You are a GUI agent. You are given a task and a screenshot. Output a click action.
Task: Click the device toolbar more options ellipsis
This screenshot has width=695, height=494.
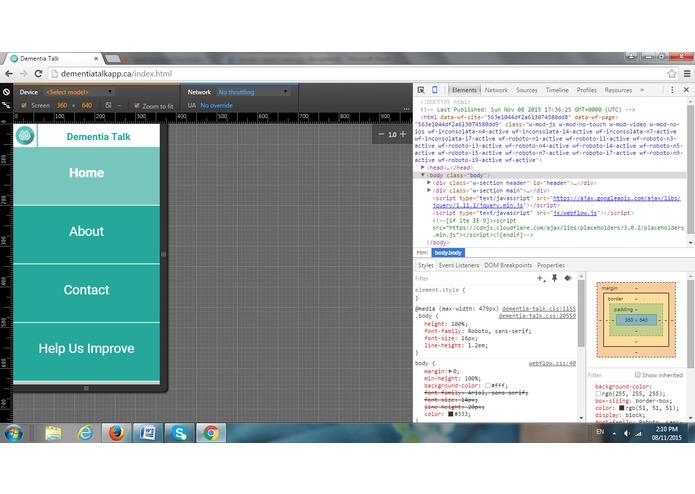pos(406,109)
